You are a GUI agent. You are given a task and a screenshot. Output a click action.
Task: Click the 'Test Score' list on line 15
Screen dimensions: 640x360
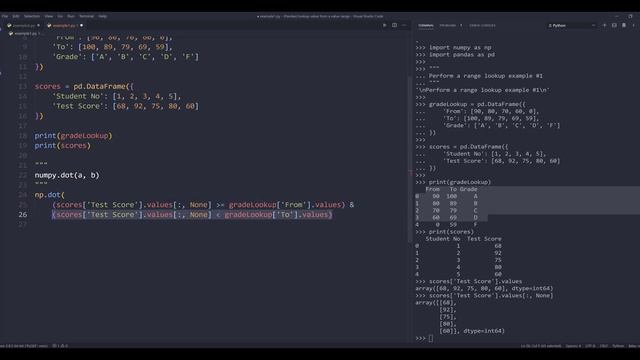(125, 106)
